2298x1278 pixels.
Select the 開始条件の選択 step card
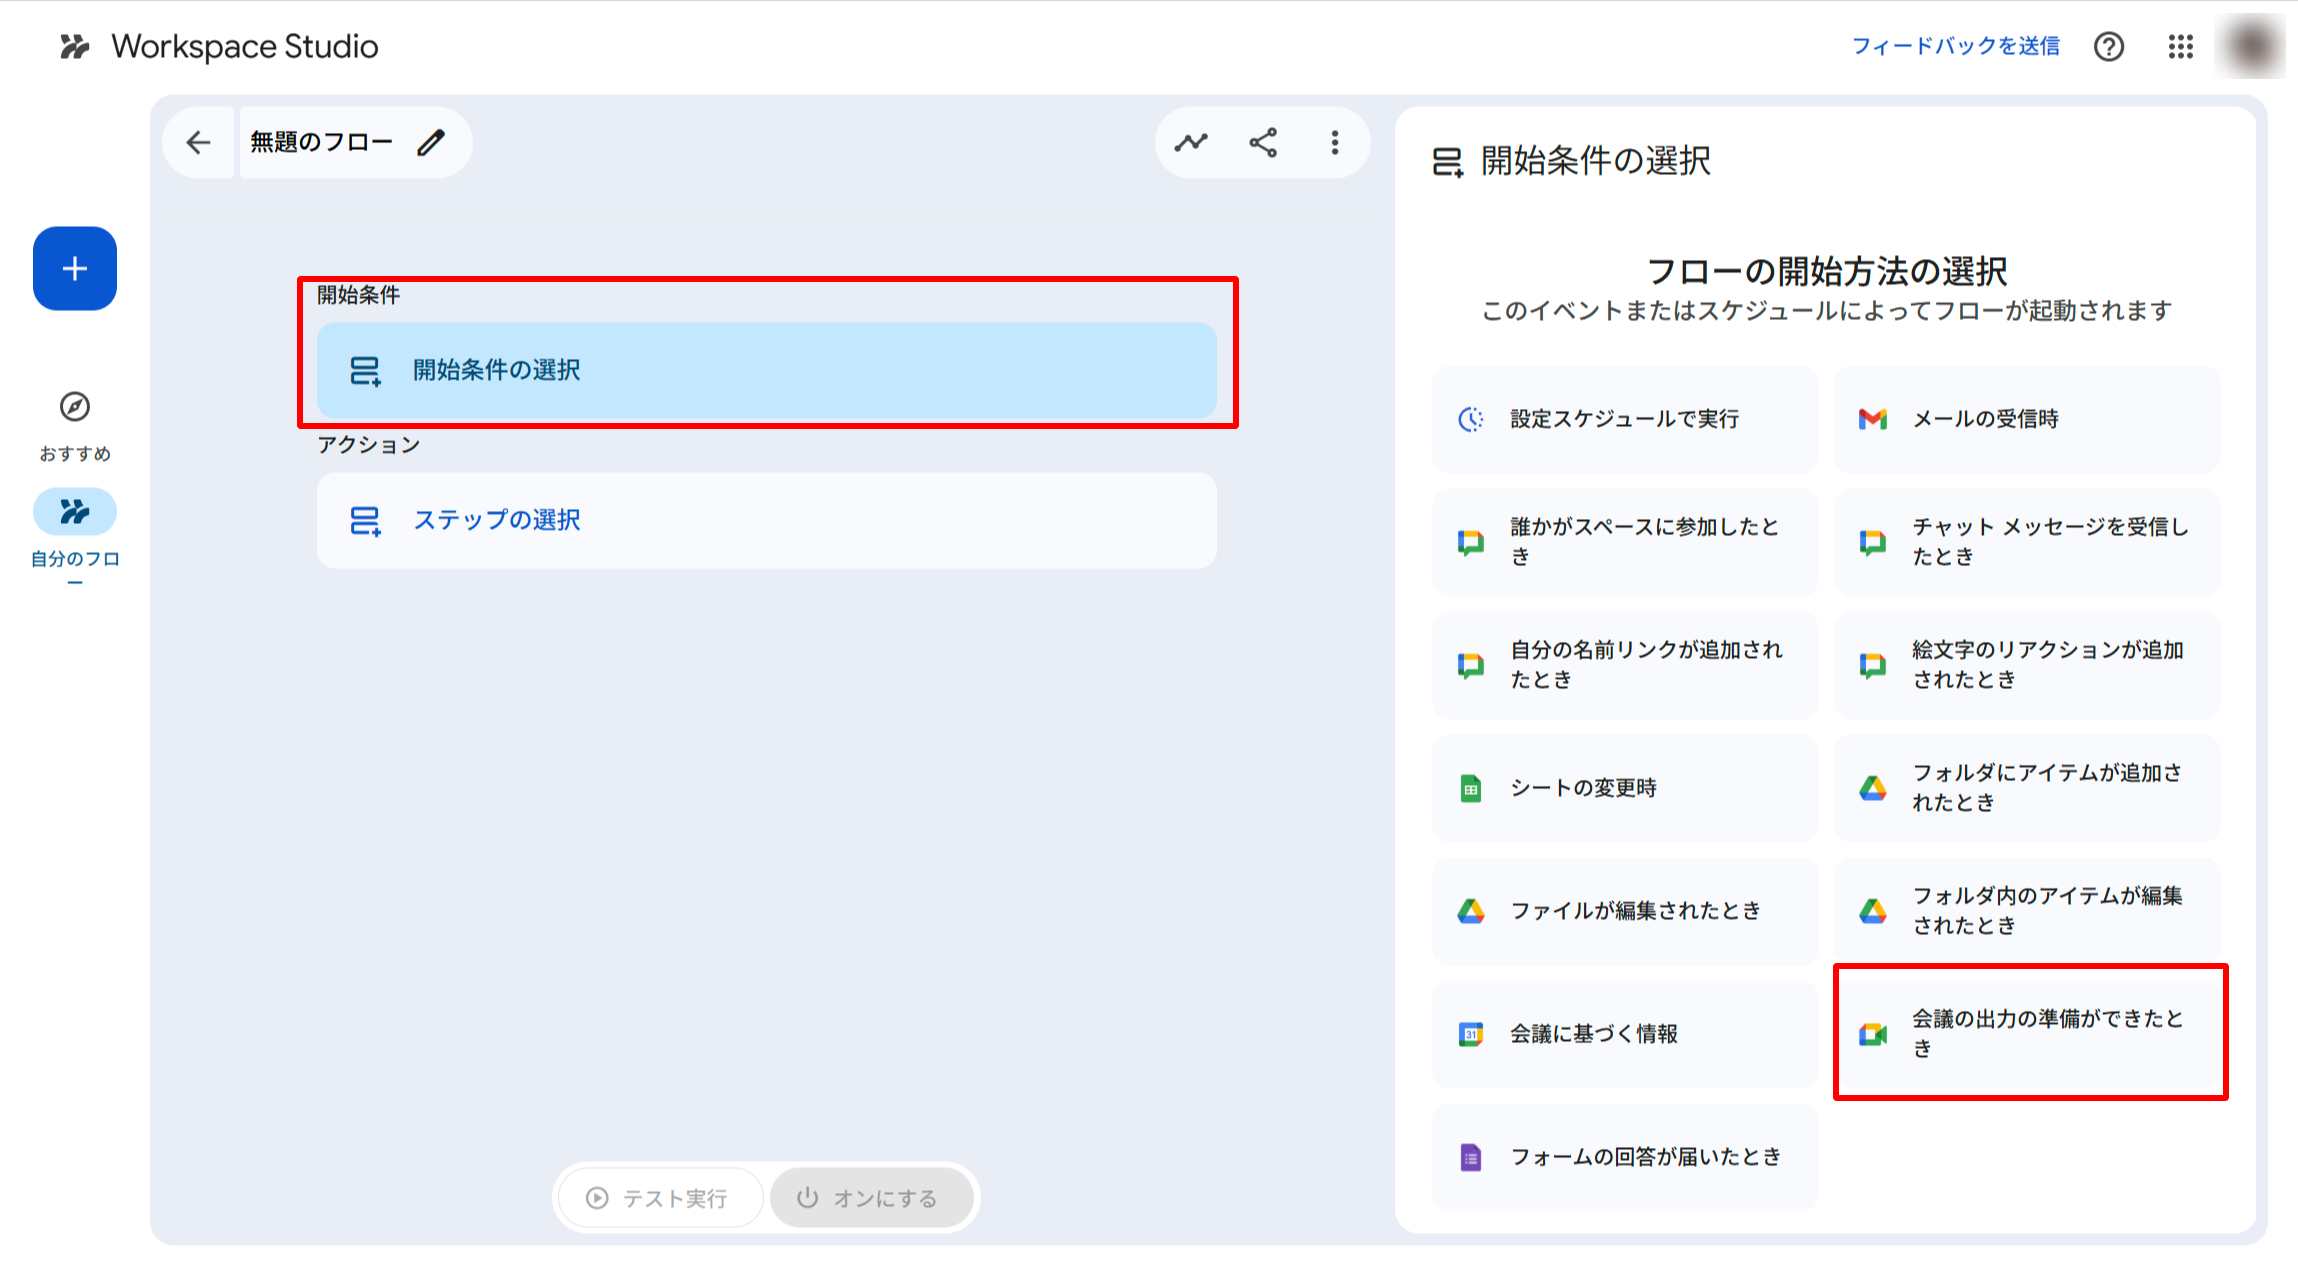[767, 370]
